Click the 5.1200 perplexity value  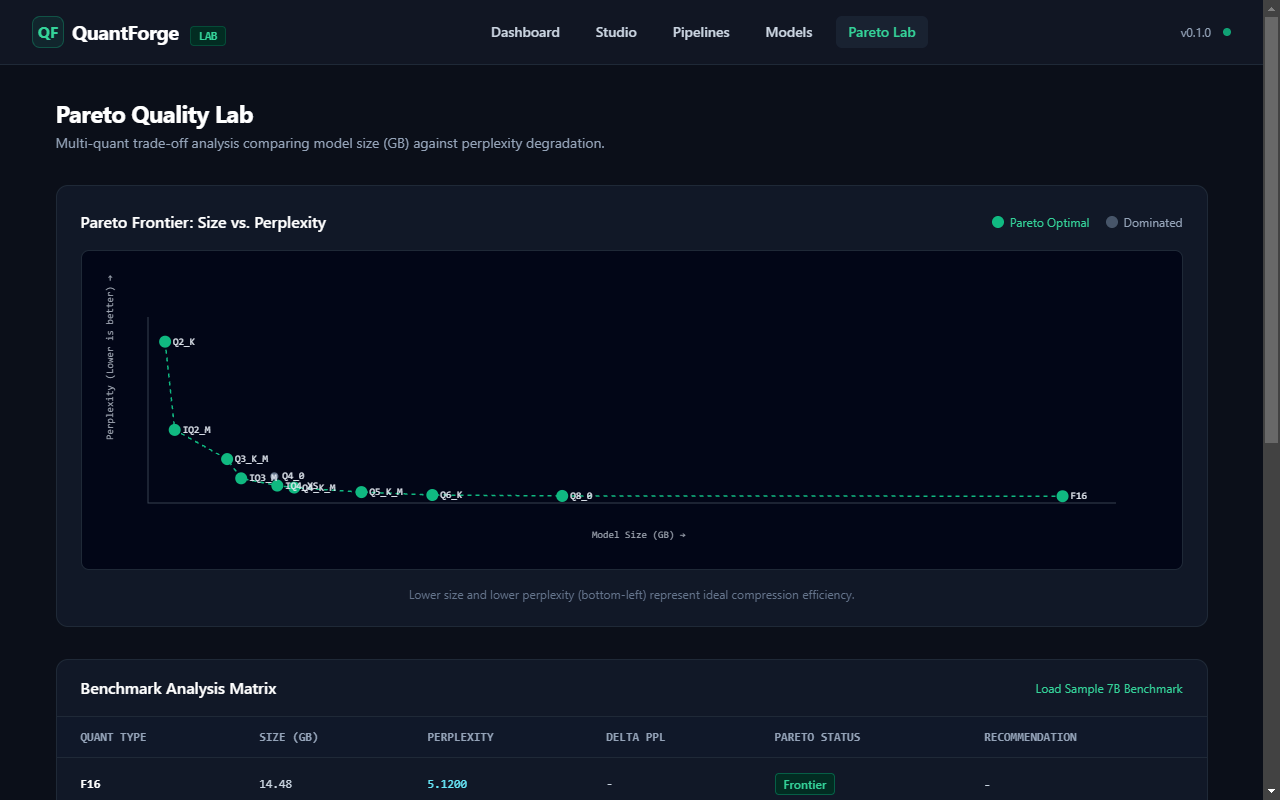[447, 785]
